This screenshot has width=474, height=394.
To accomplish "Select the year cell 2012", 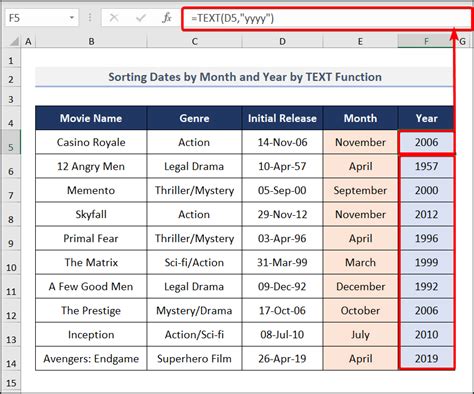I will (x=426, y=214).
